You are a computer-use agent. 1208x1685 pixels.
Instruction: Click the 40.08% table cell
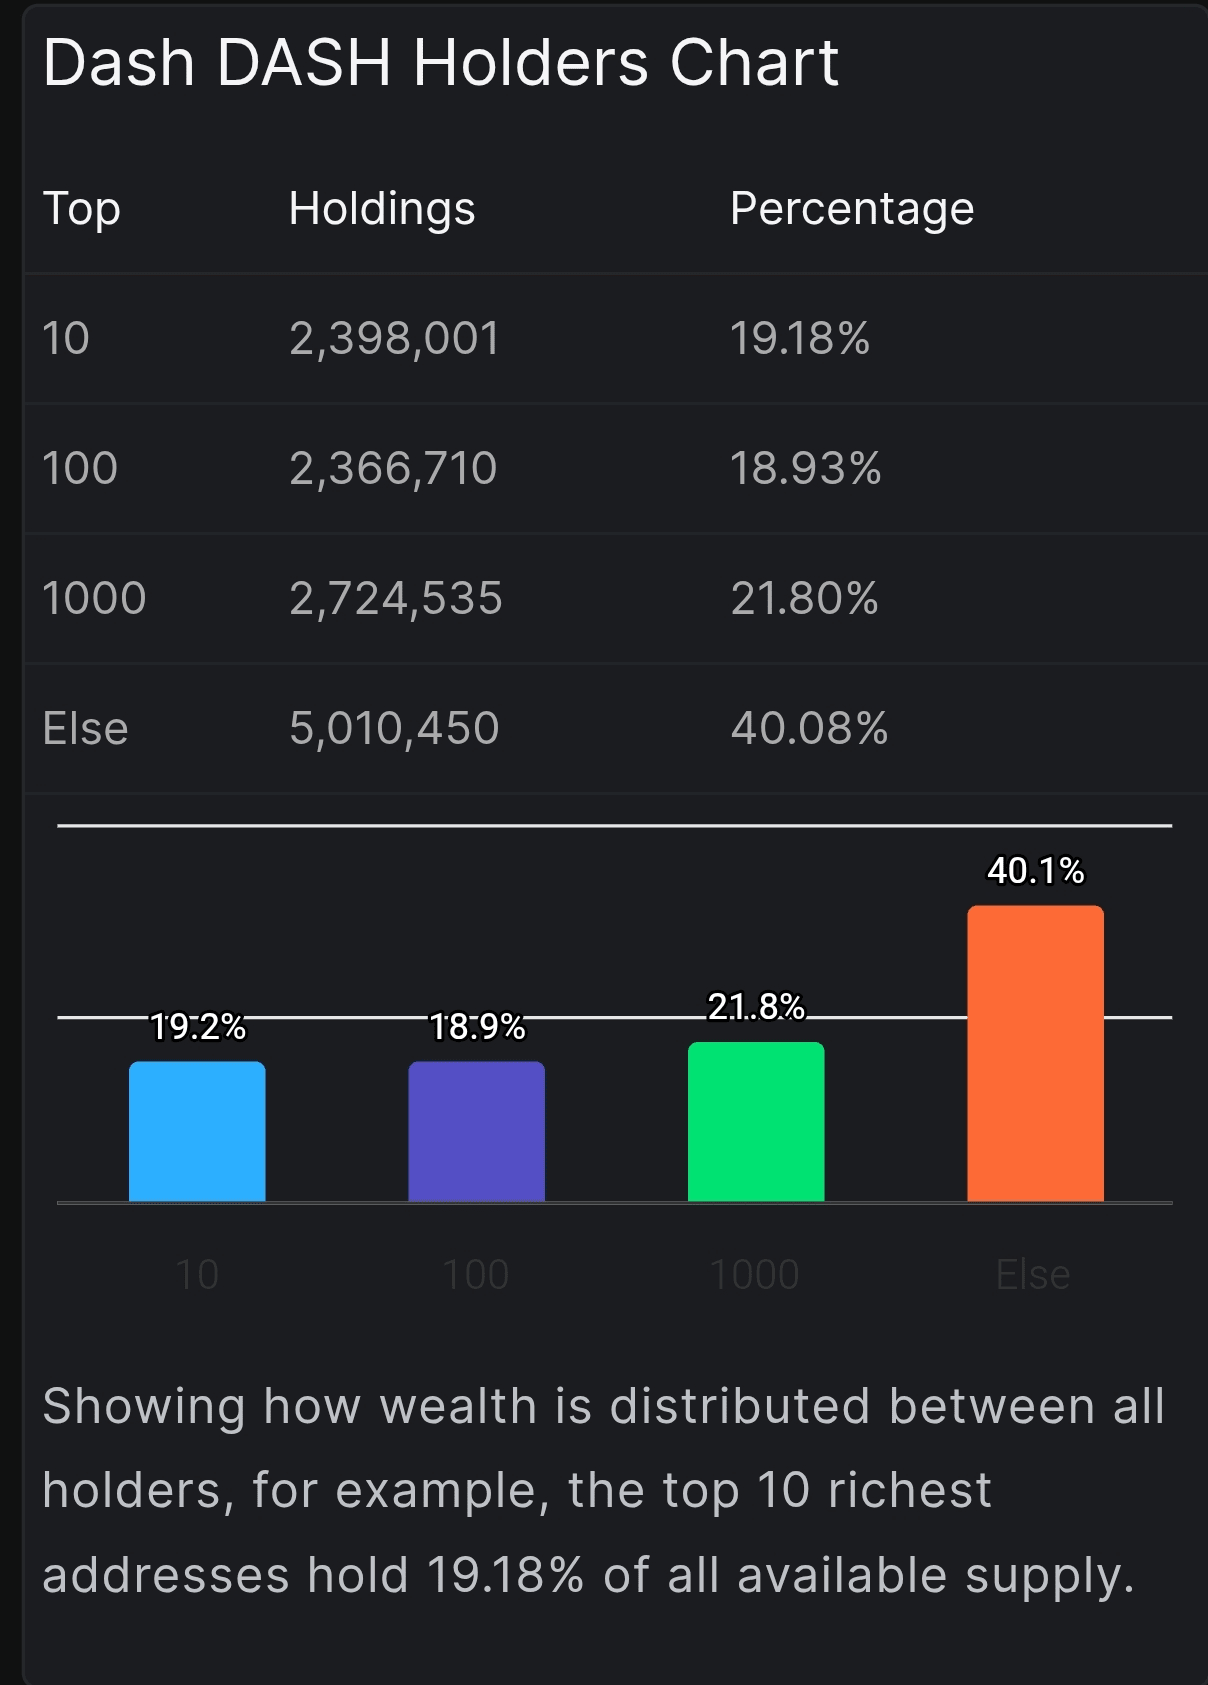click(x=809, y=729)
